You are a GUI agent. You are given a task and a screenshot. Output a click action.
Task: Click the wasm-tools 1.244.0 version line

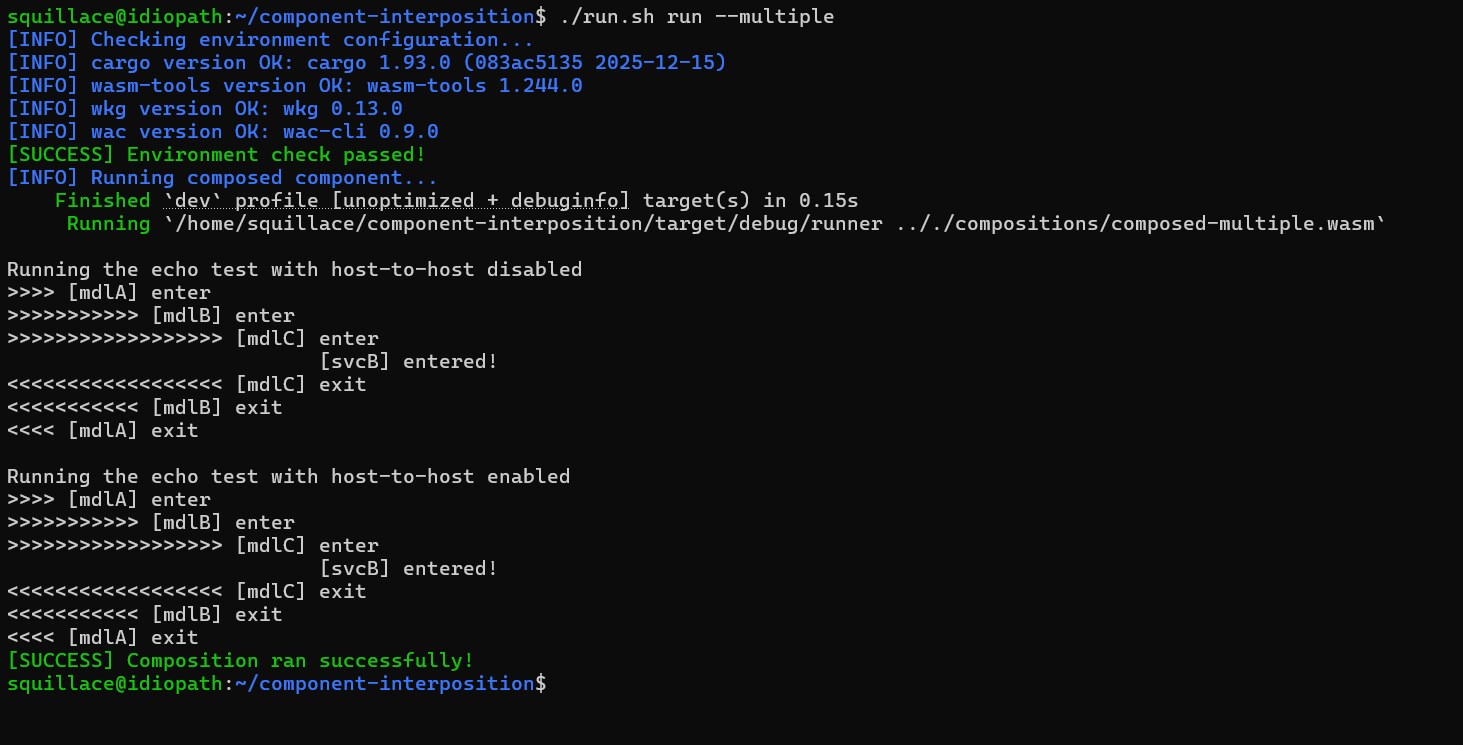(294, 85)
